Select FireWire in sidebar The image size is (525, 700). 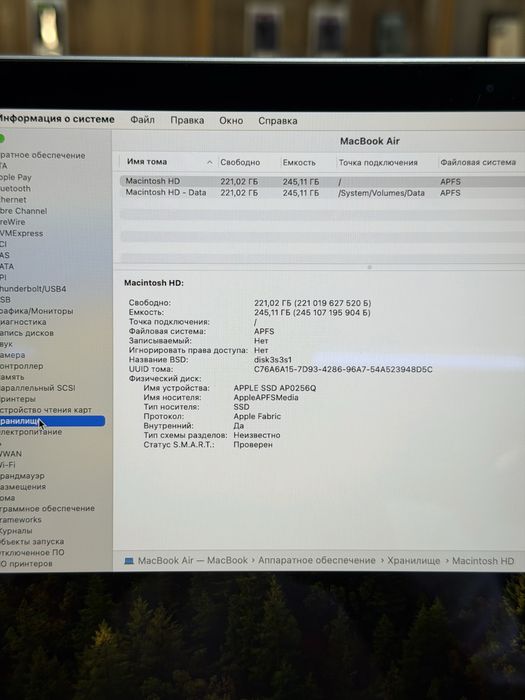[12, 222]
